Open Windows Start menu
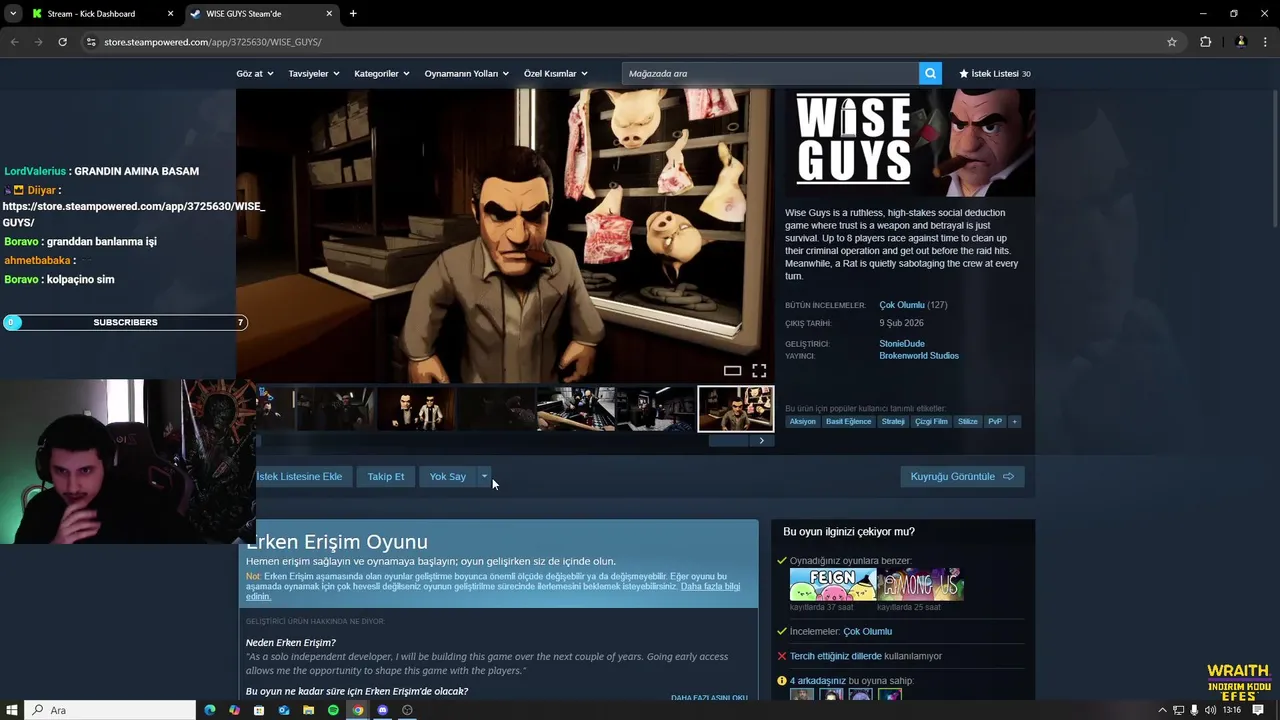The width and height of the screenshot is (1280, 720). [x=13, y=710]
